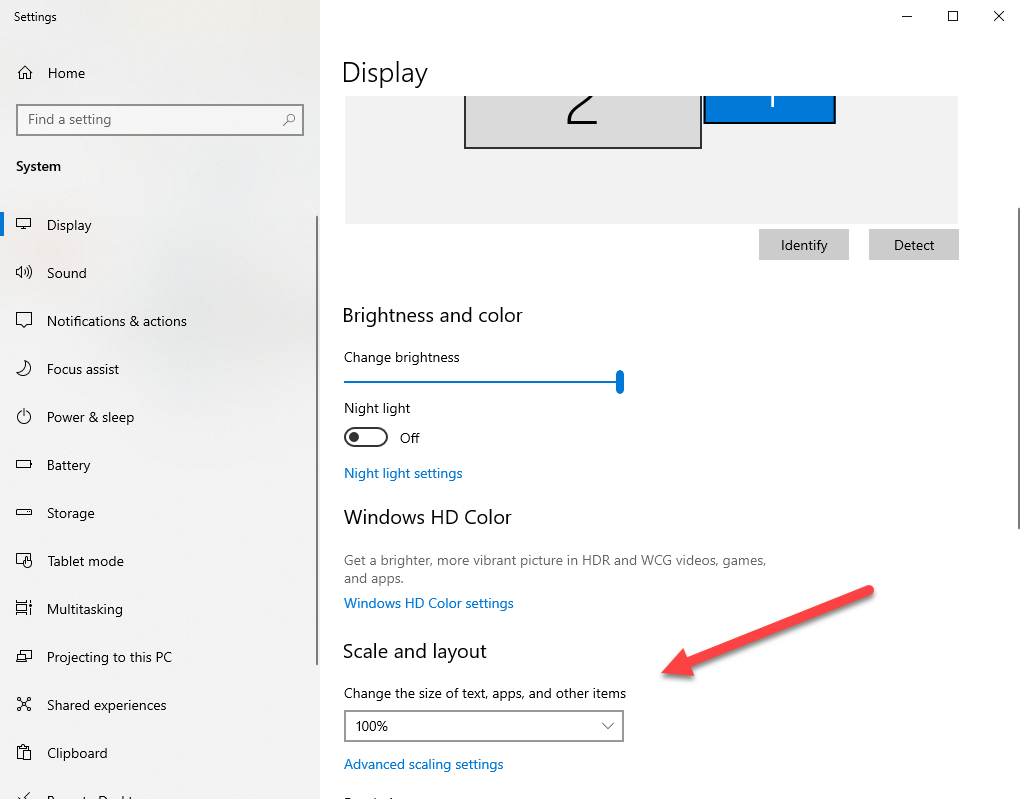Screen dimensions: 1022x799
Task: Select monitor 2 in display arrangement
Action: coord(583,121)
